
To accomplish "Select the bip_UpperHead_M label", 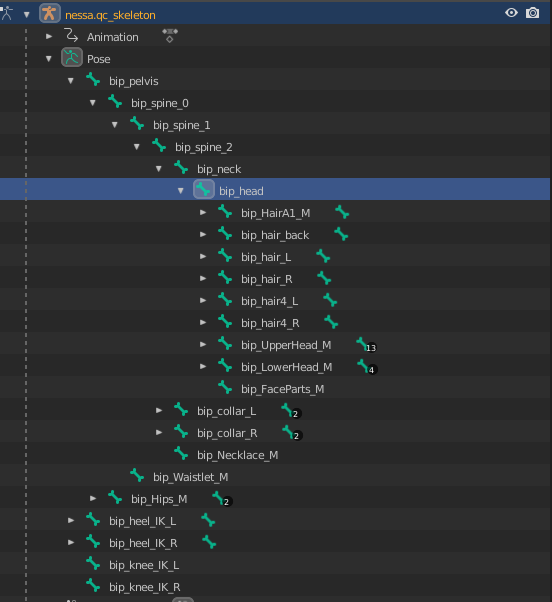I will coord(286,346).
